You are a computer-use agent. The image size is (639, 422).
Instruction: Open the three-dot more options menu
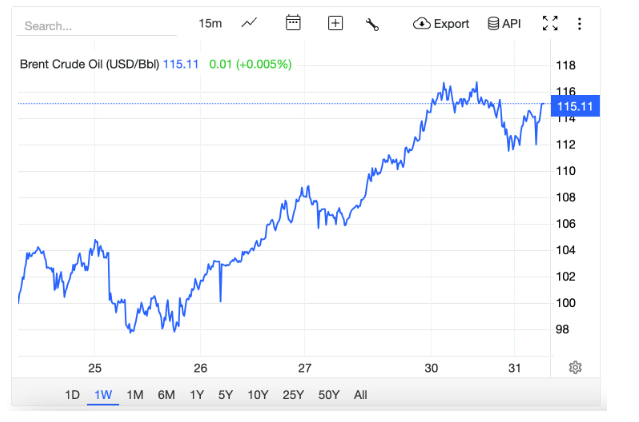[580, 23]
